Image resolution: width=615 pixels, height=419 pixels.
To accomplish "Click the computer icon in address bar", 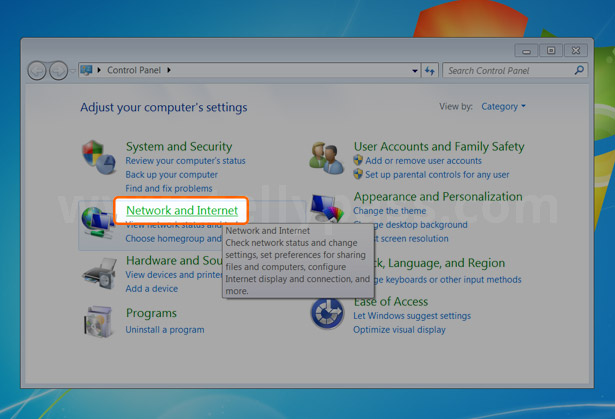I will (86, 70).
